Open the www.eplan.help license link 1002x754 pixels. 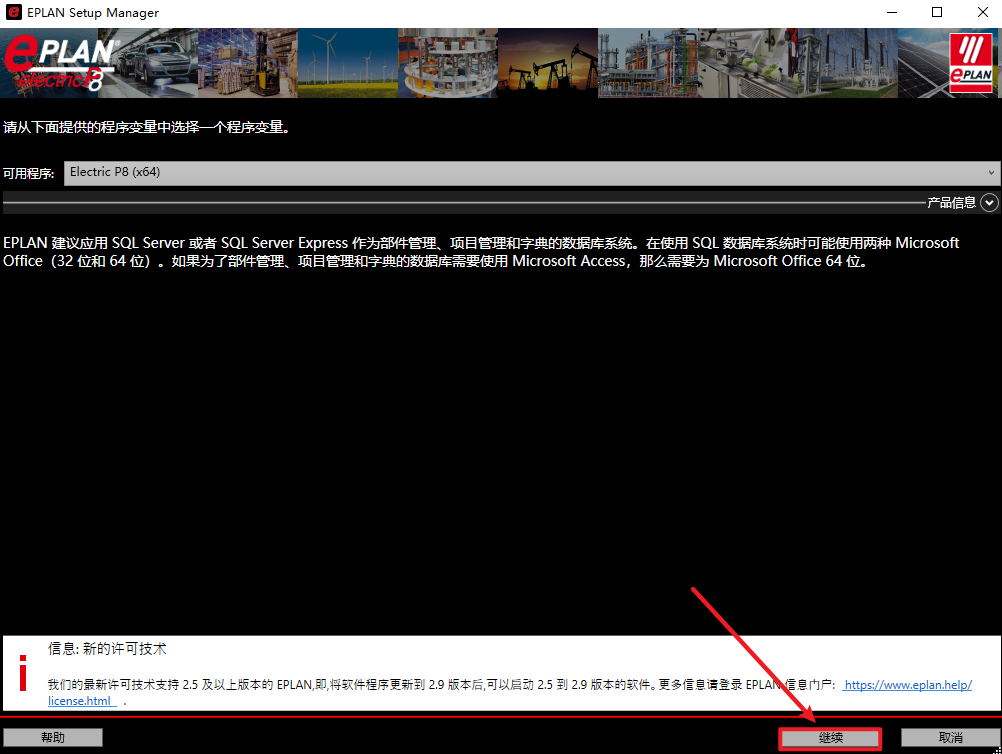(907, 686)
